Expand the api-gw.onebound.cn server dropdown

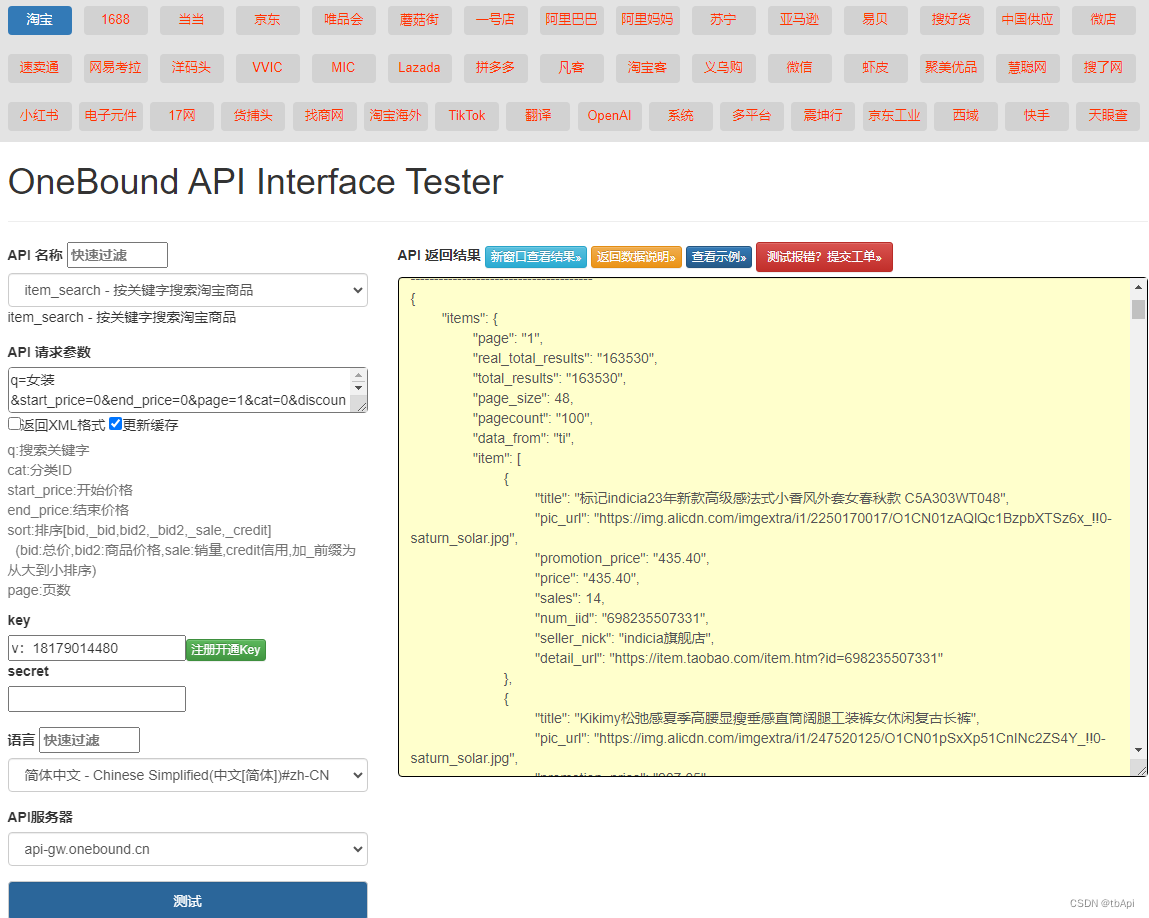tap(188, 849)
